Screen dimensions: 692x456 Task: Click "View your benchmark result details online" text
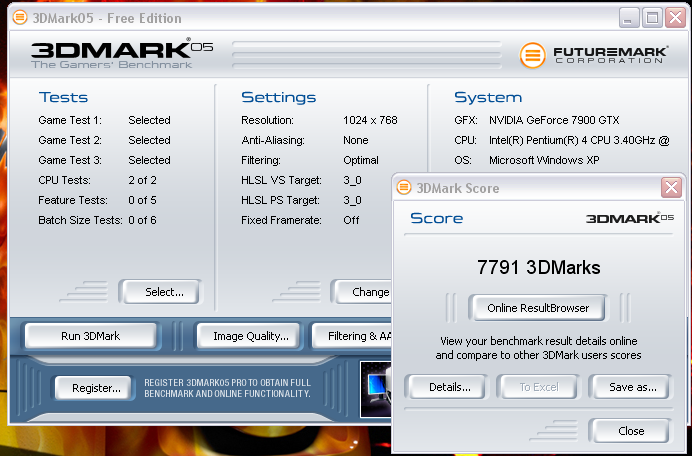point(538,341)
